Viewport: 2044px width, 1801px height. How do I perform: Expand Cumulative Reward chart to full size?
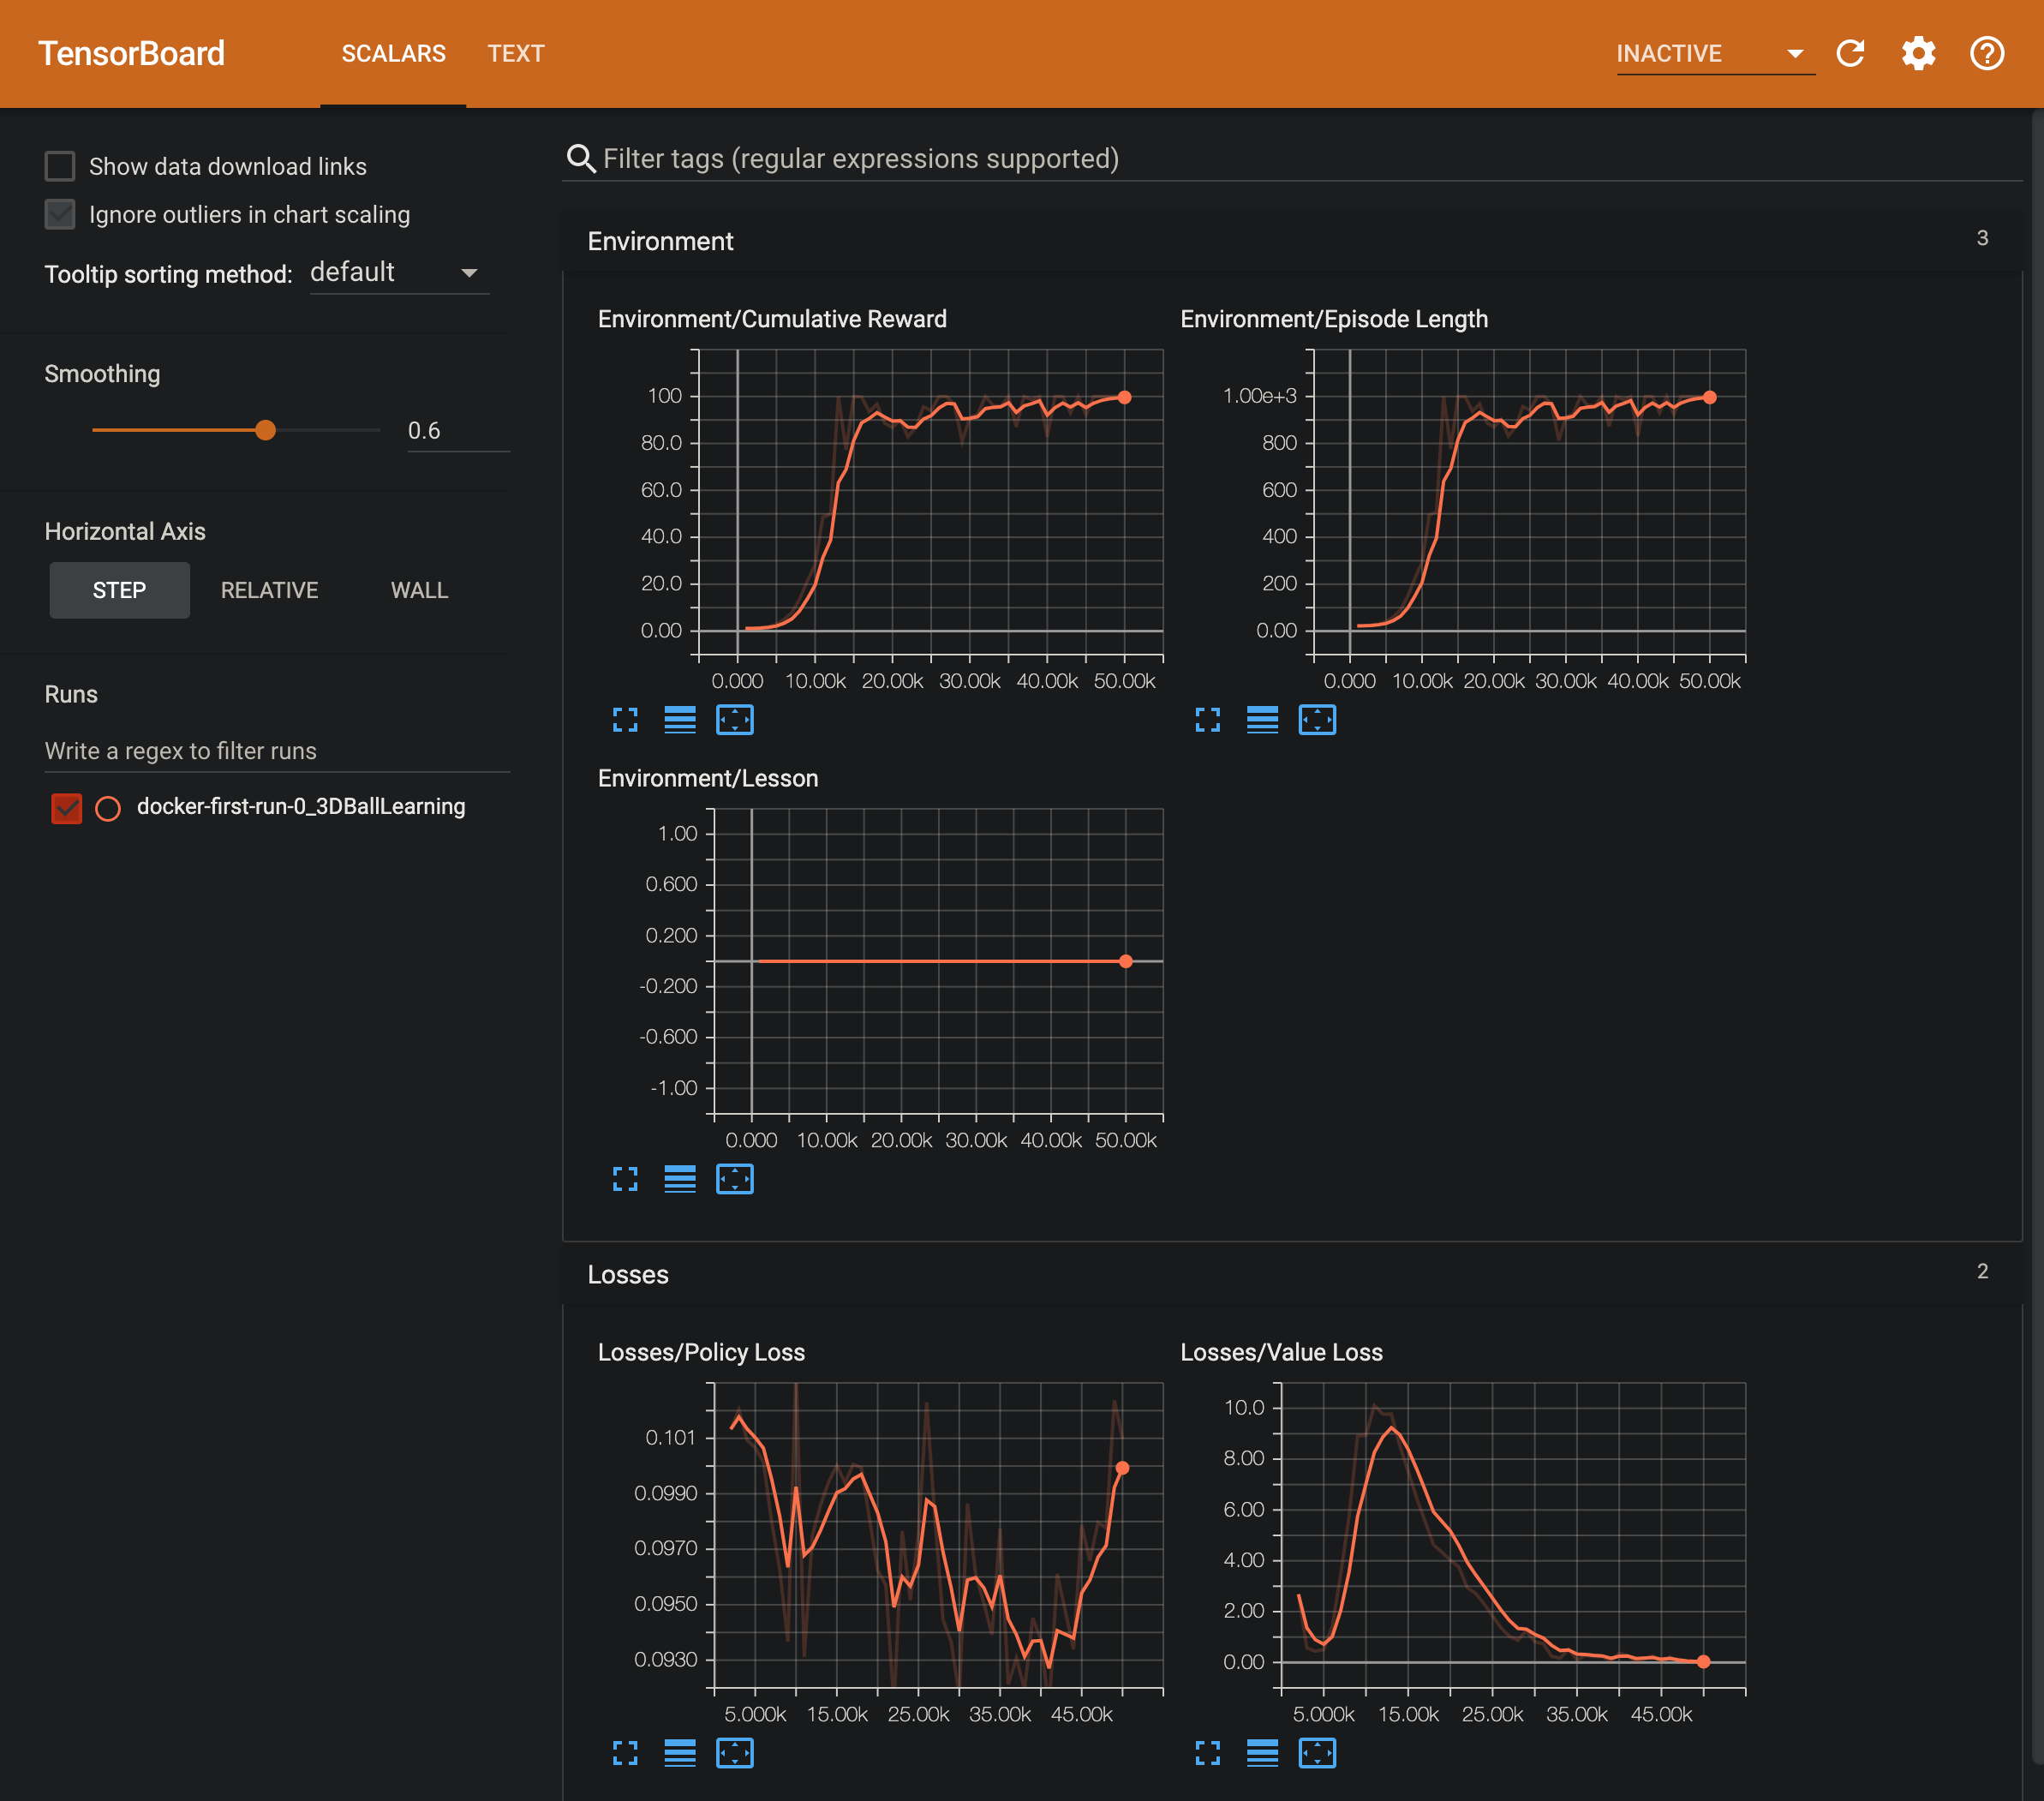coord(625,720)
